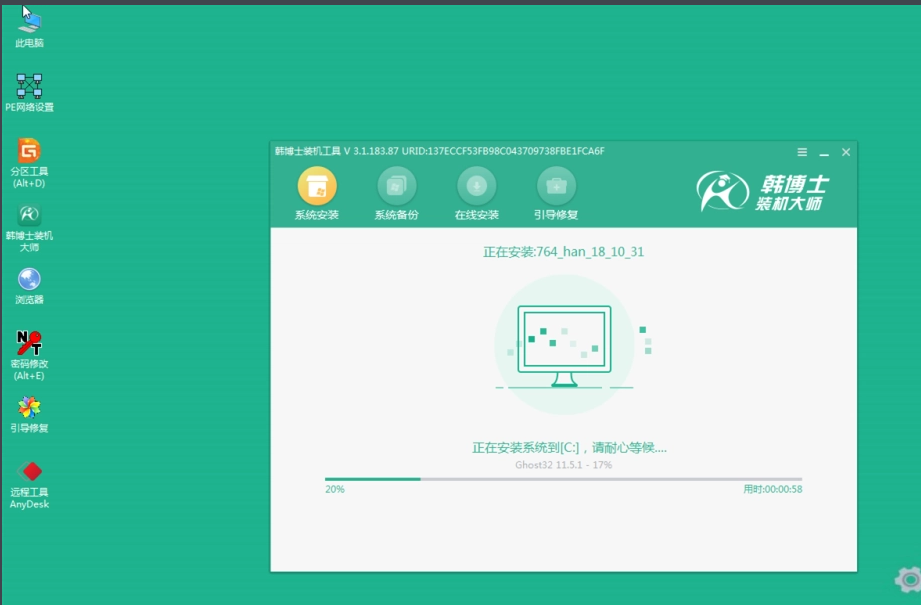Minimize the 韩博士装机工具 window
The width and height of the screenshot is (921, 605).
point(824,152)
